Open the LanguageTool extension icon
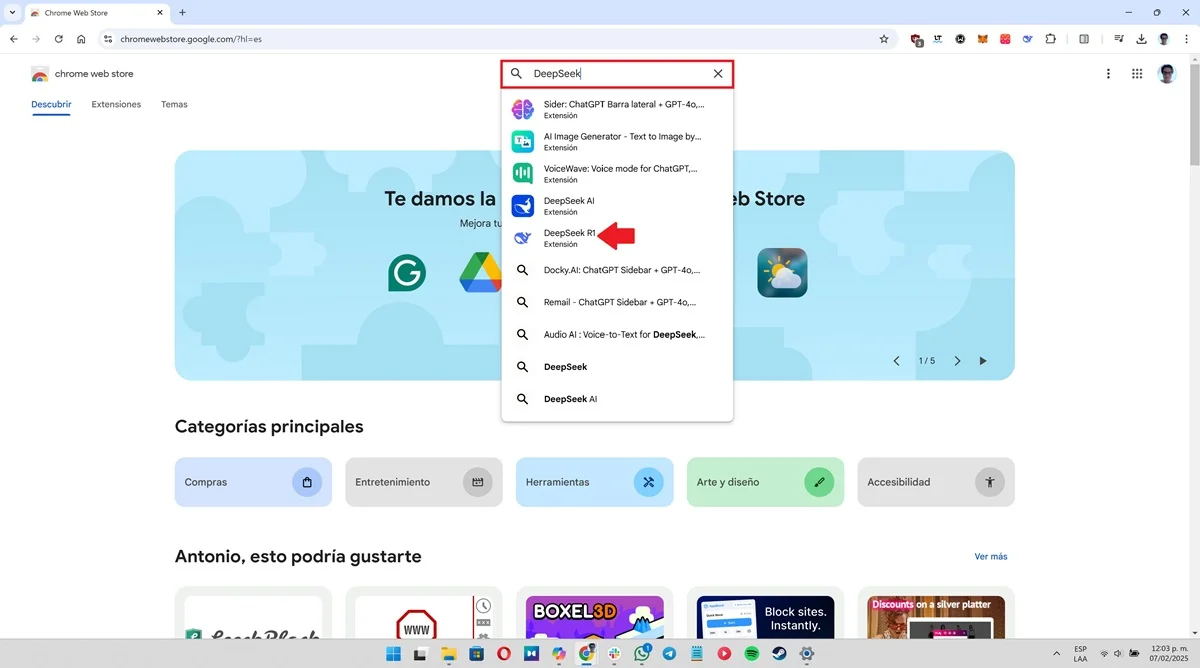Screen dimensions: 1200x668 click(938, 39)
